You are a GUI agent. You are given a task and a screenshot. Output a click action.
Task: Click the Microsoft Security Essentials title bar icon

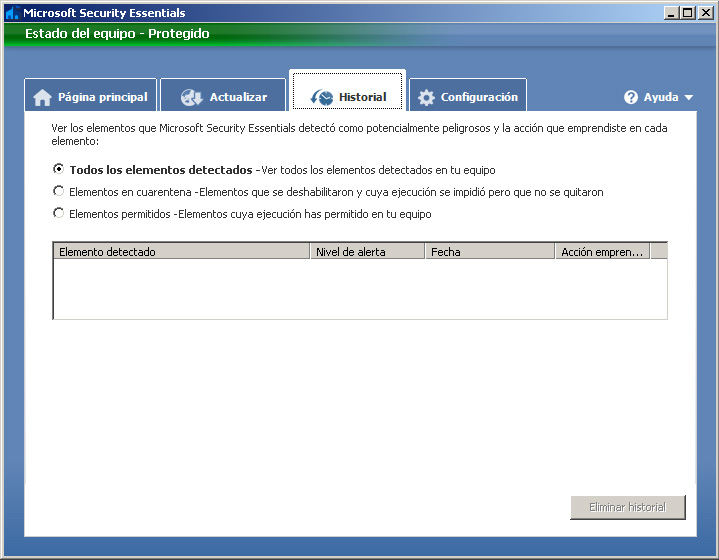[12, 13]
